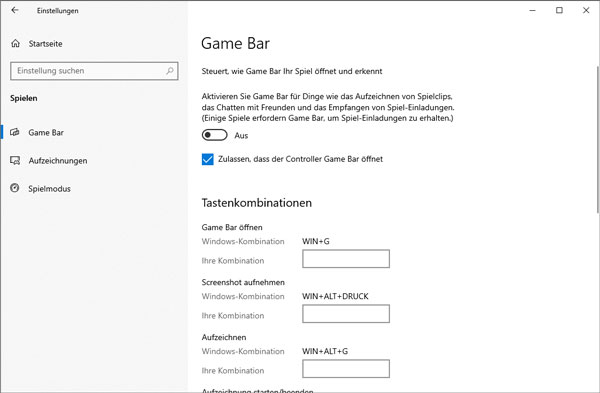Click the Game Bar page title
The image size is (600, 393).
pyautogui.click(x=235, y=43)
